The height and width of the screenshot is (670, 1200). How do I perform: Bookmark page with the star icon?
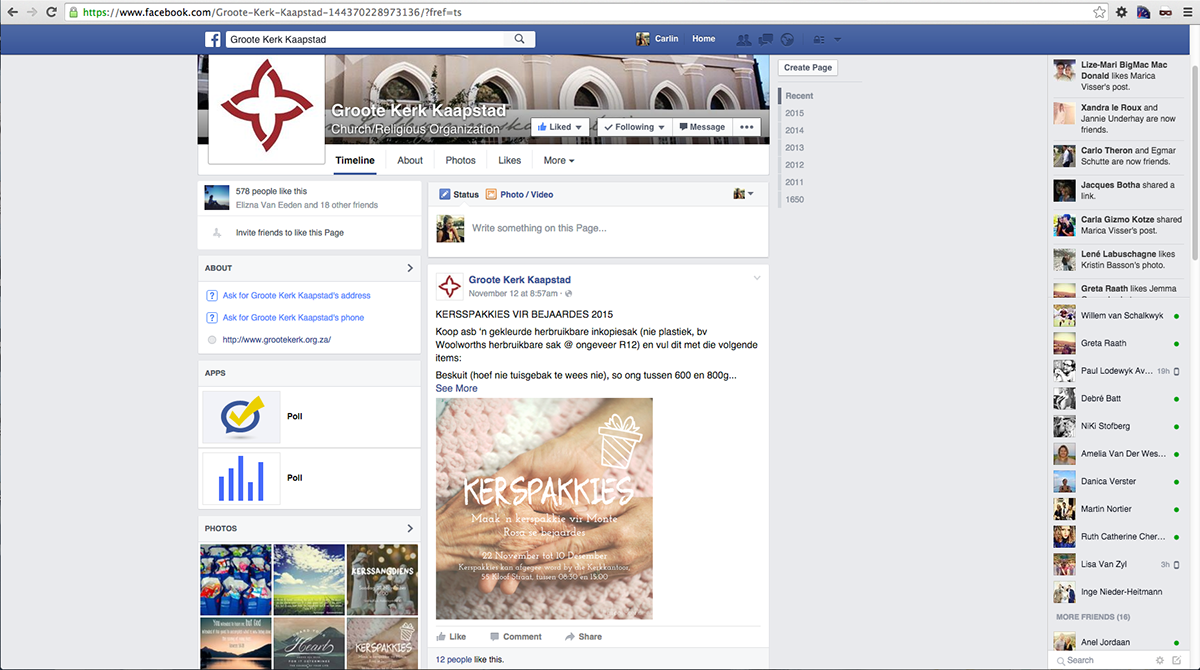1099,12
